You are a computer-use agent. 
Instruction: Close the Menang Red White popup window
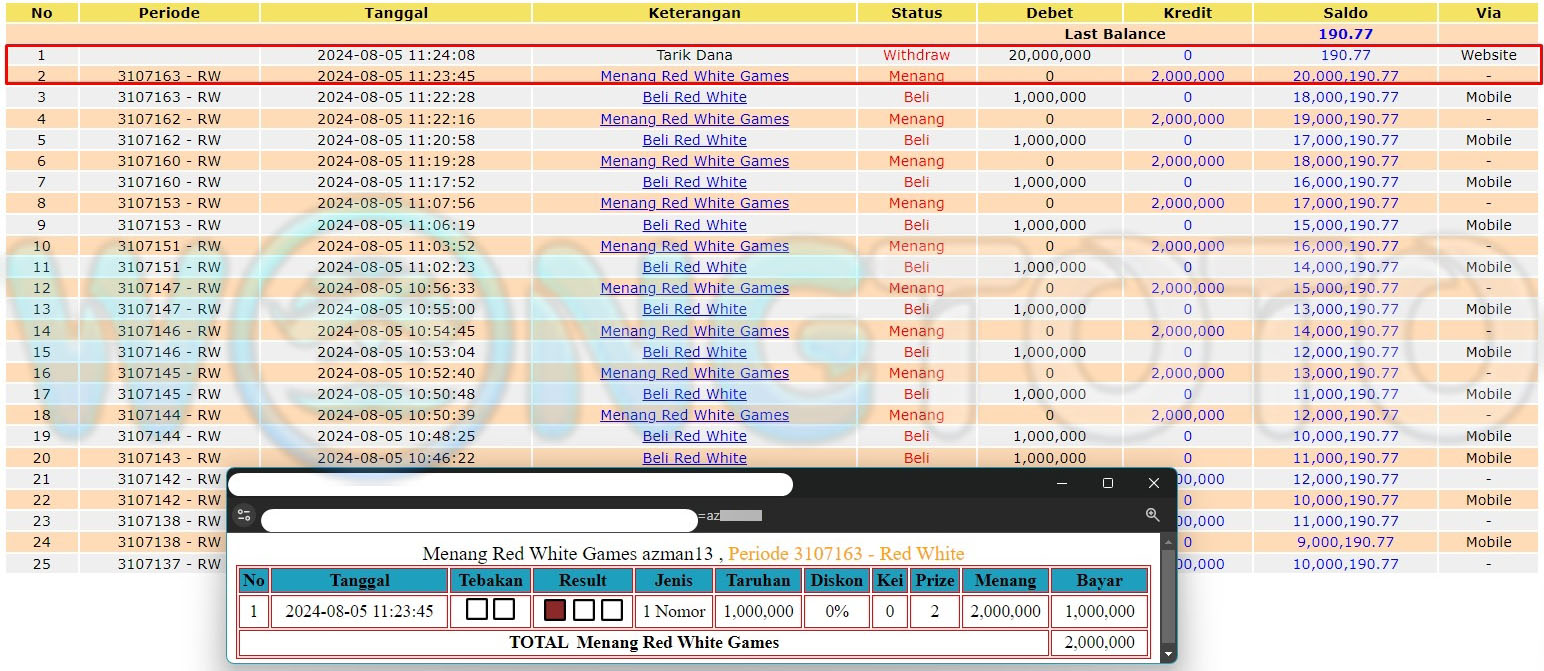point(1153,483)
